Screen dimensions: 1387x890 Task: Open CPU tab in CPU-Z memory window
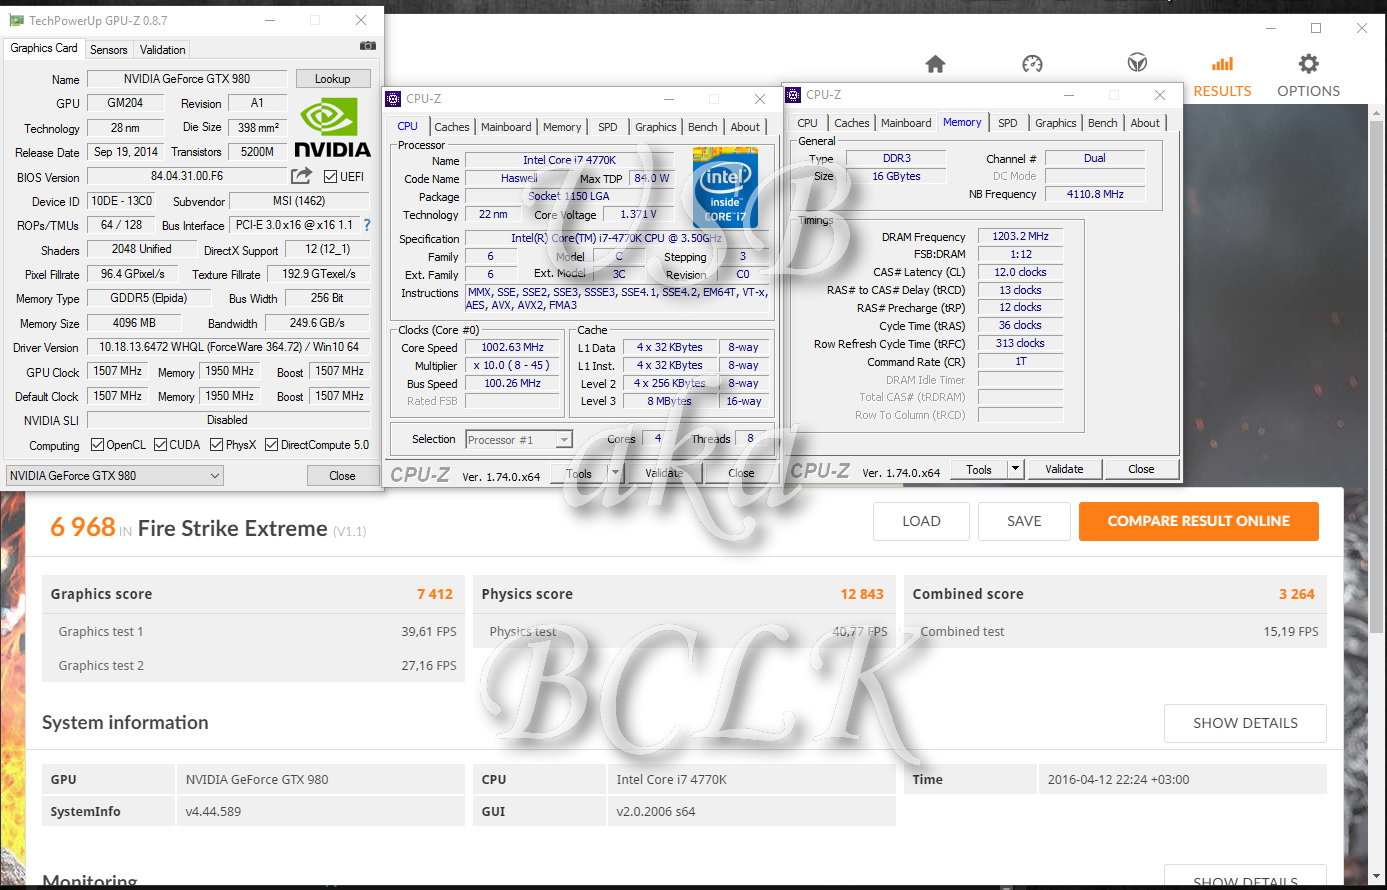[808, 123]
